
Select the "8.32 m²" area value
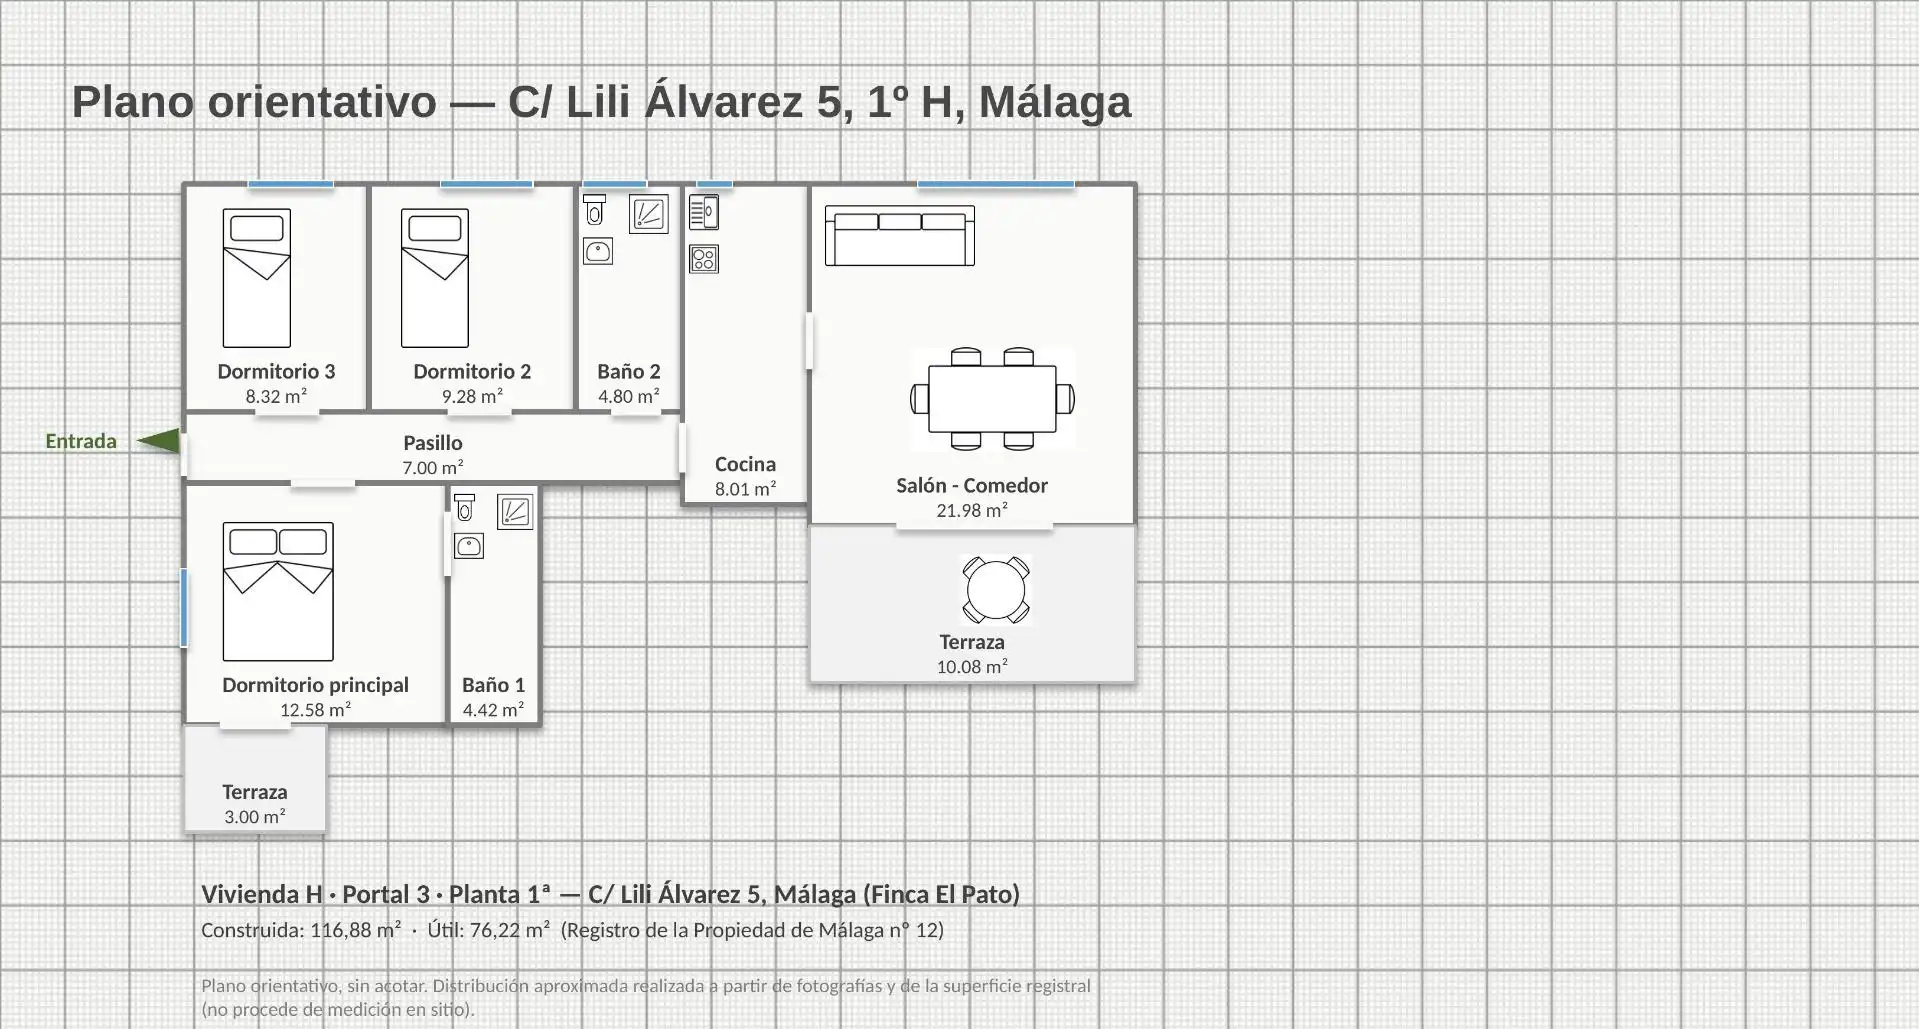(x=277, y=396)
